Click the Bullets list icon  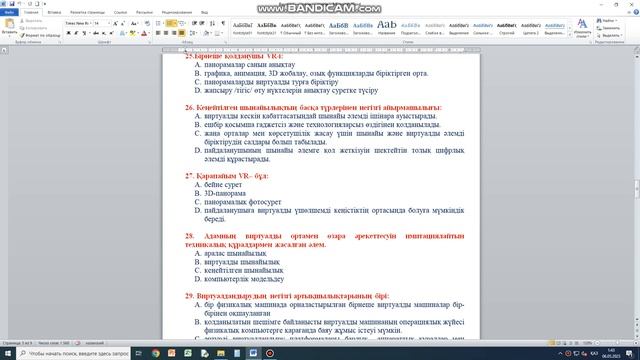coord(158,23)
